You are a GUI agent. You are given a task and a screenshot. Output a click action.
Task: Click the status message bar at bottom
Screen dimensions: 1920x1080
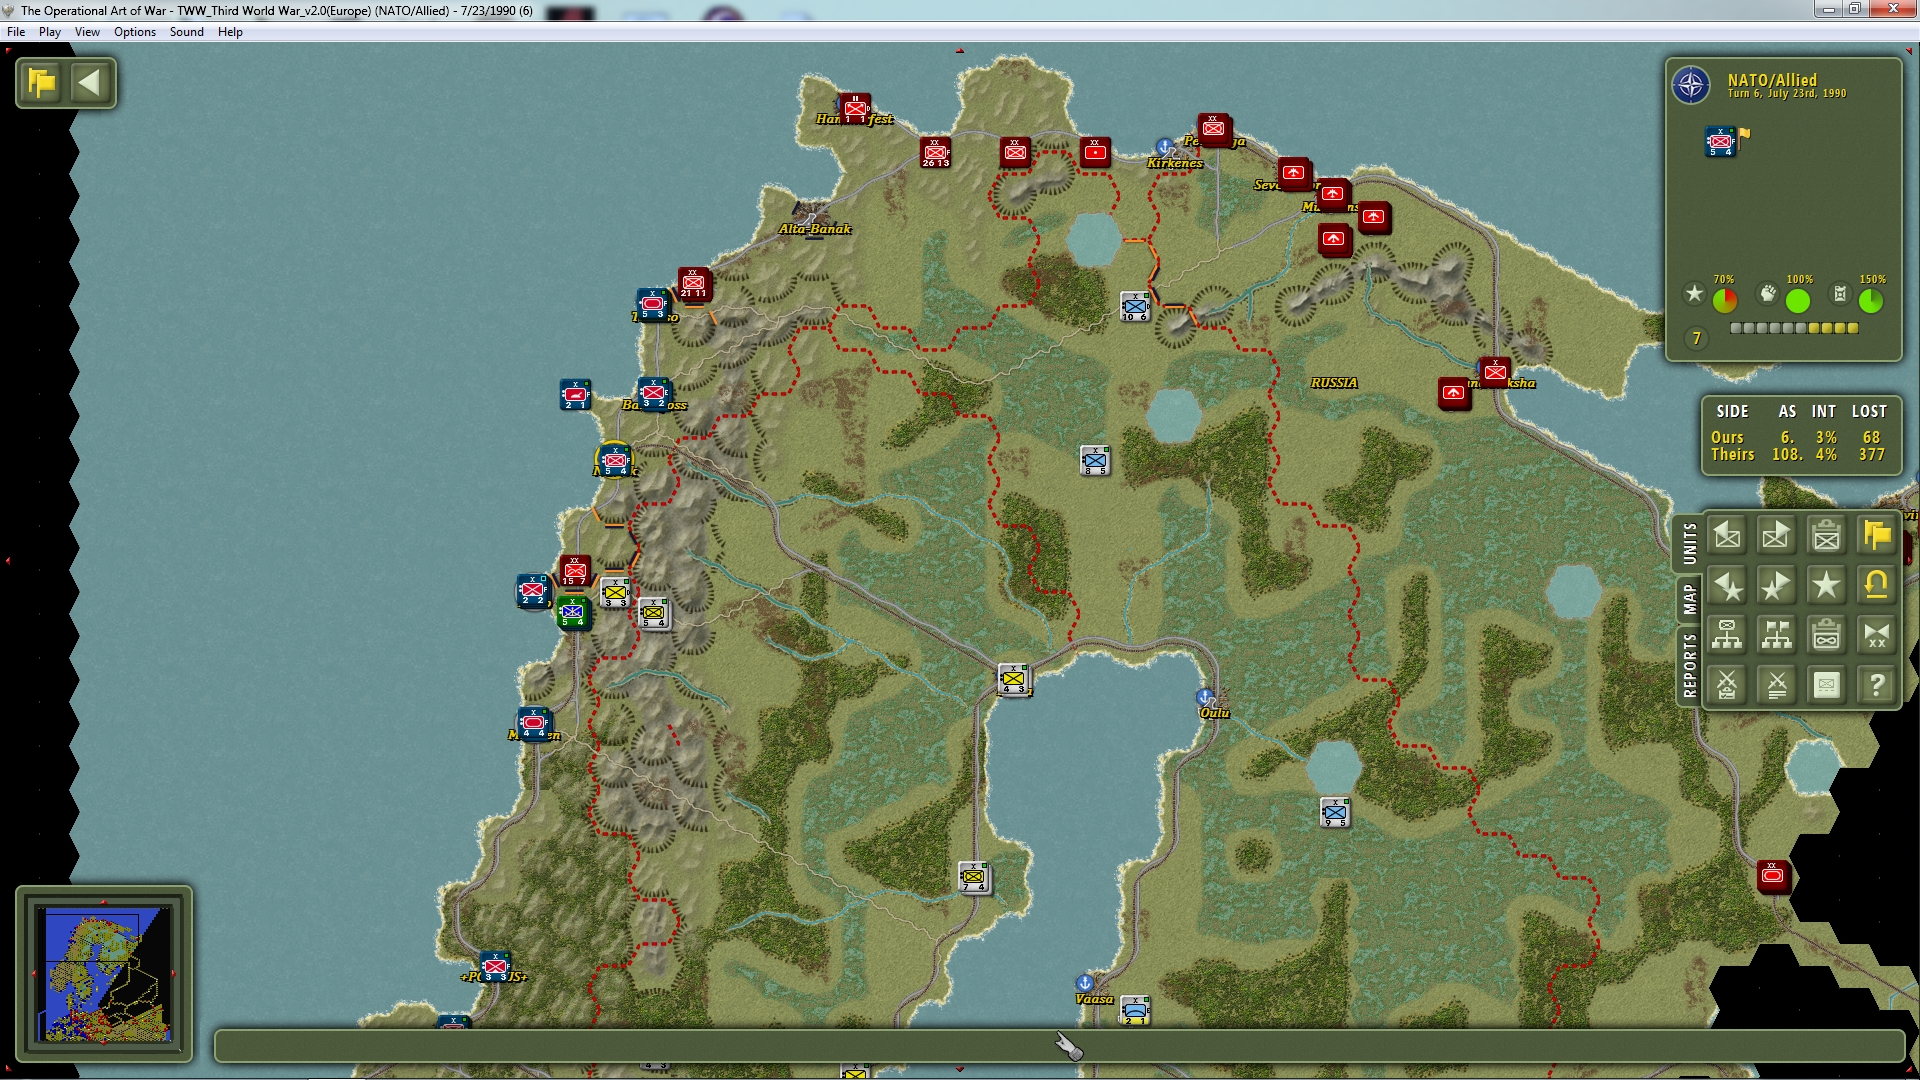pos(1059,1046)
